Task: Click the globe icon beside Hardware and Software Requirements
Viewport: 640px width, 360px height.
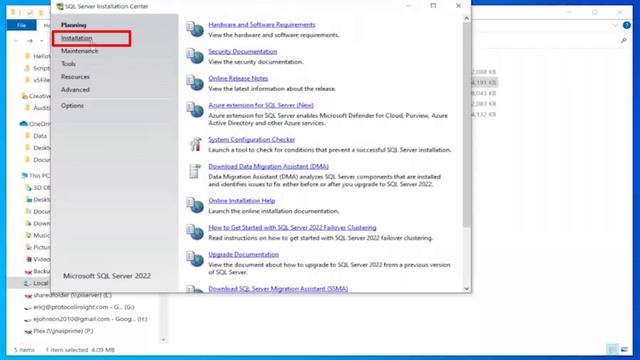Action: click(195, 29)
